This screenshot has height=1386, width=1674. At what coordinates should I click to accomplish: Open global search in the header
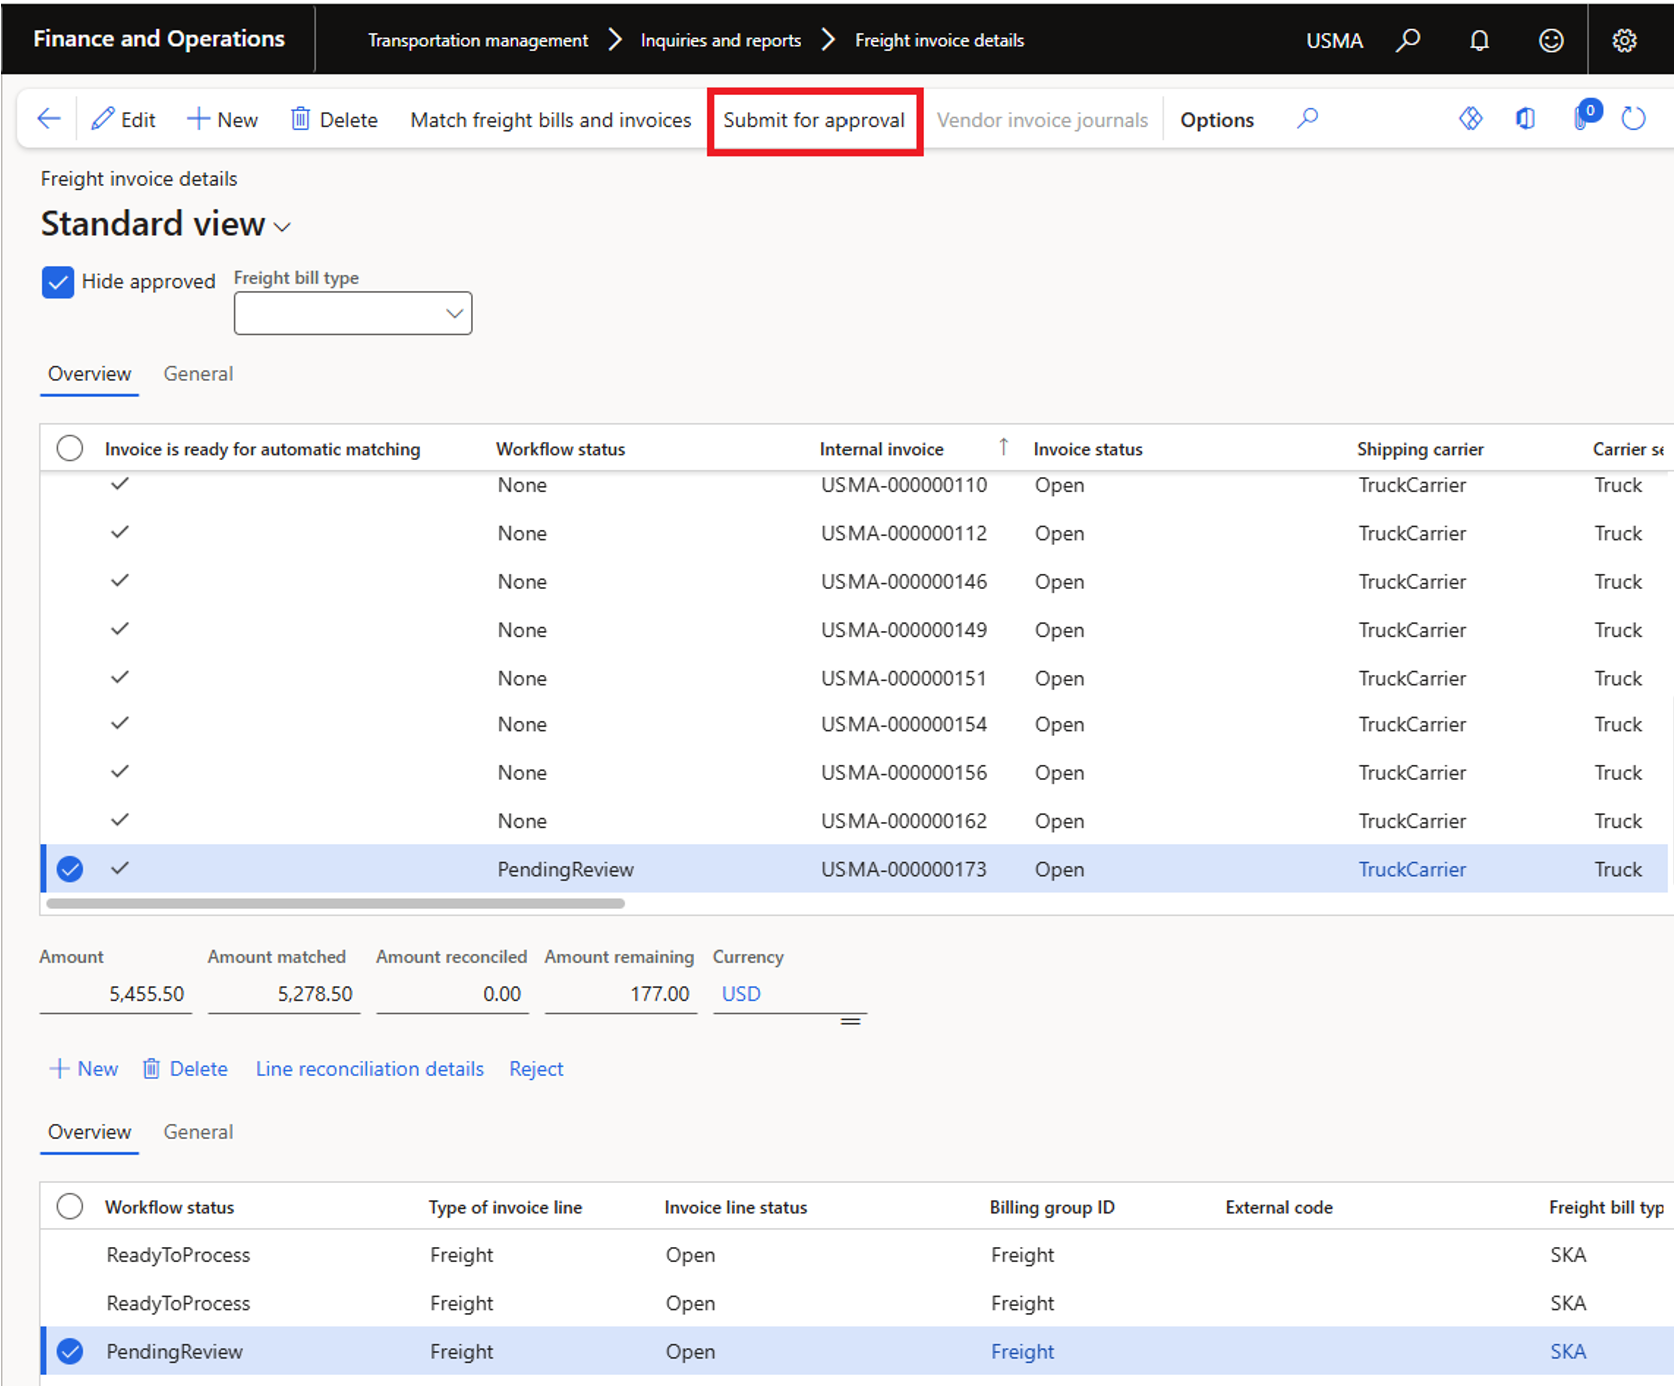[1408, 40]
